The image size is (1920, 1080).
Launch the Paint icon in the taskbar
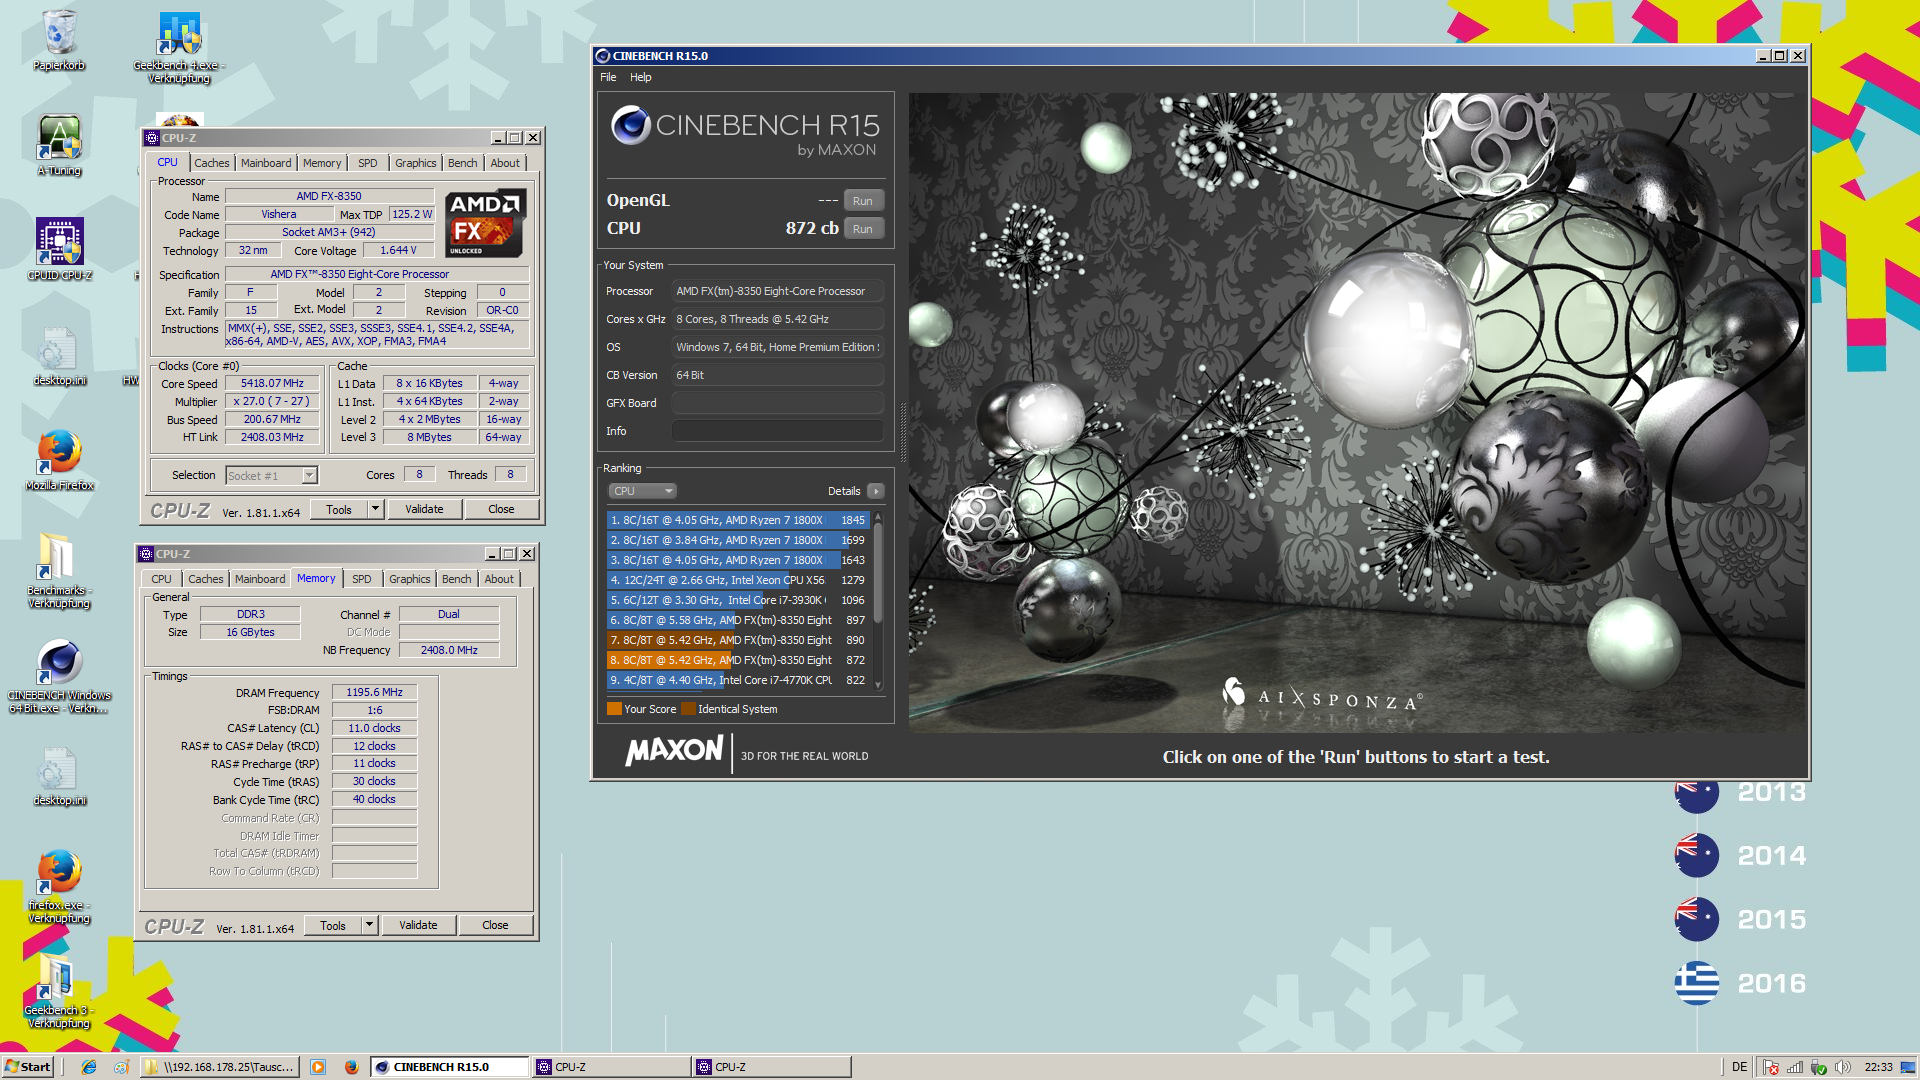click(121, 1067)
